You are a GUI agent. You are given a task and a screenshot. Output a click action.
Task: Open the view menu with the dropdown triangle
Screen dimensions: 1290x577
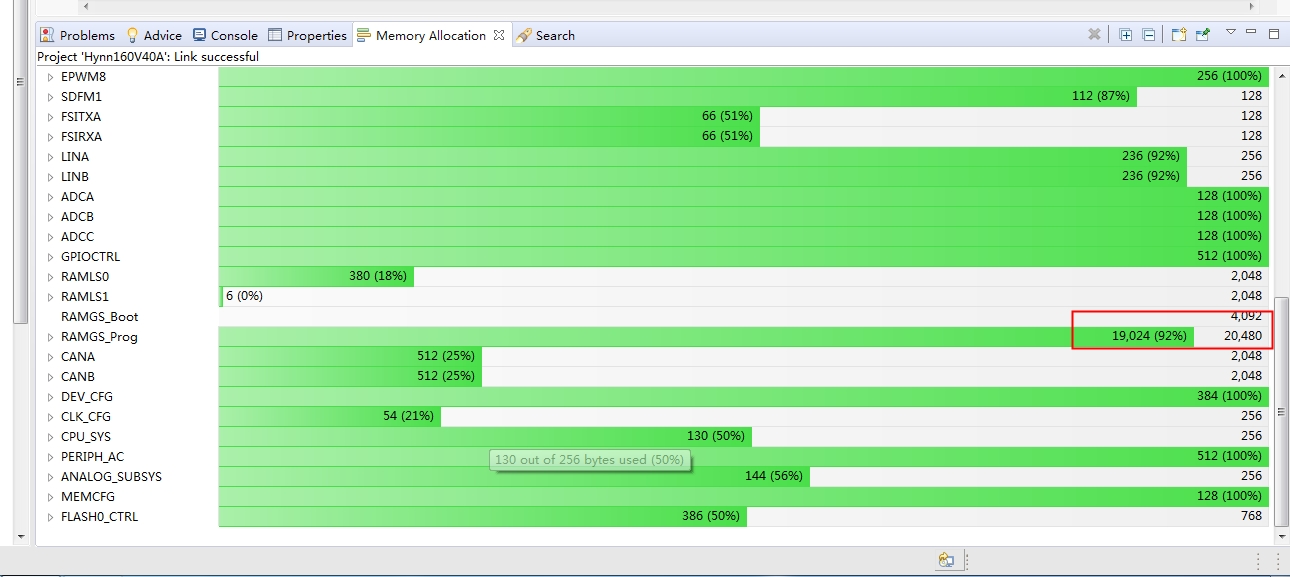pos(1231,34)
